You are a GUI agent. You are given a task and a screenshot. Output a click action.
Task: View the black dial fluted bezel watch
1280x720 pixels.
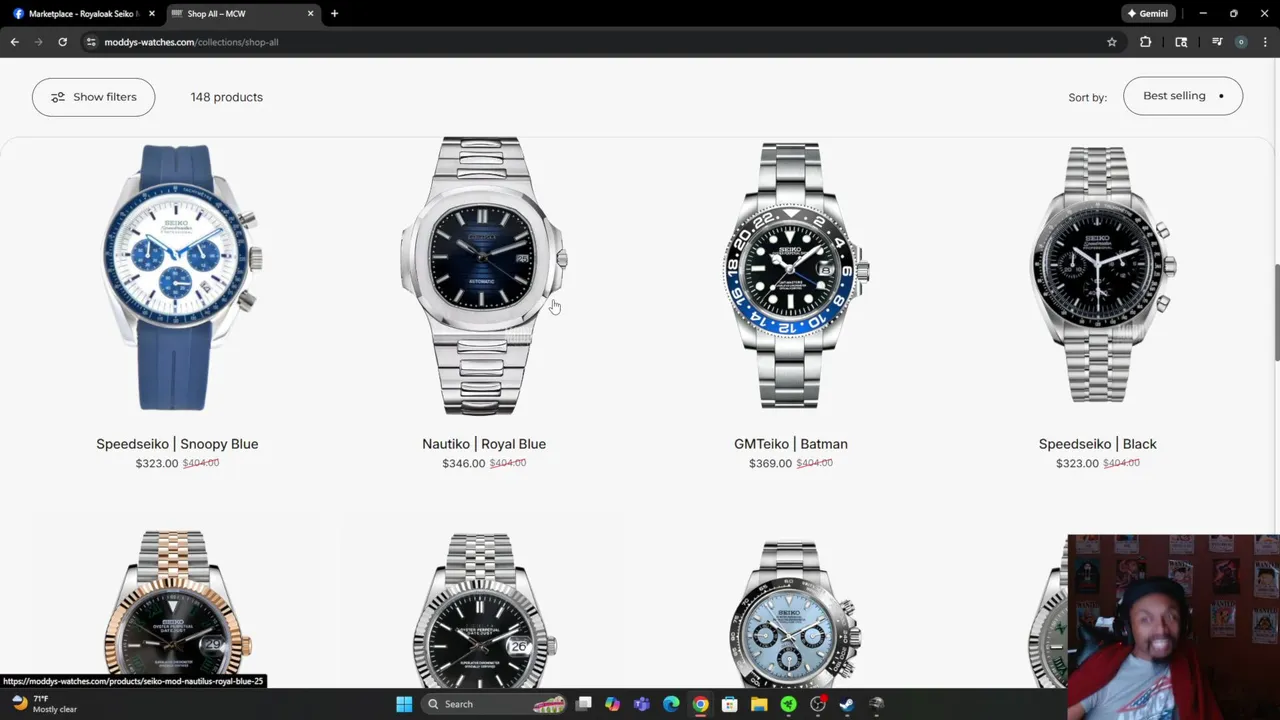coord(484,608)
